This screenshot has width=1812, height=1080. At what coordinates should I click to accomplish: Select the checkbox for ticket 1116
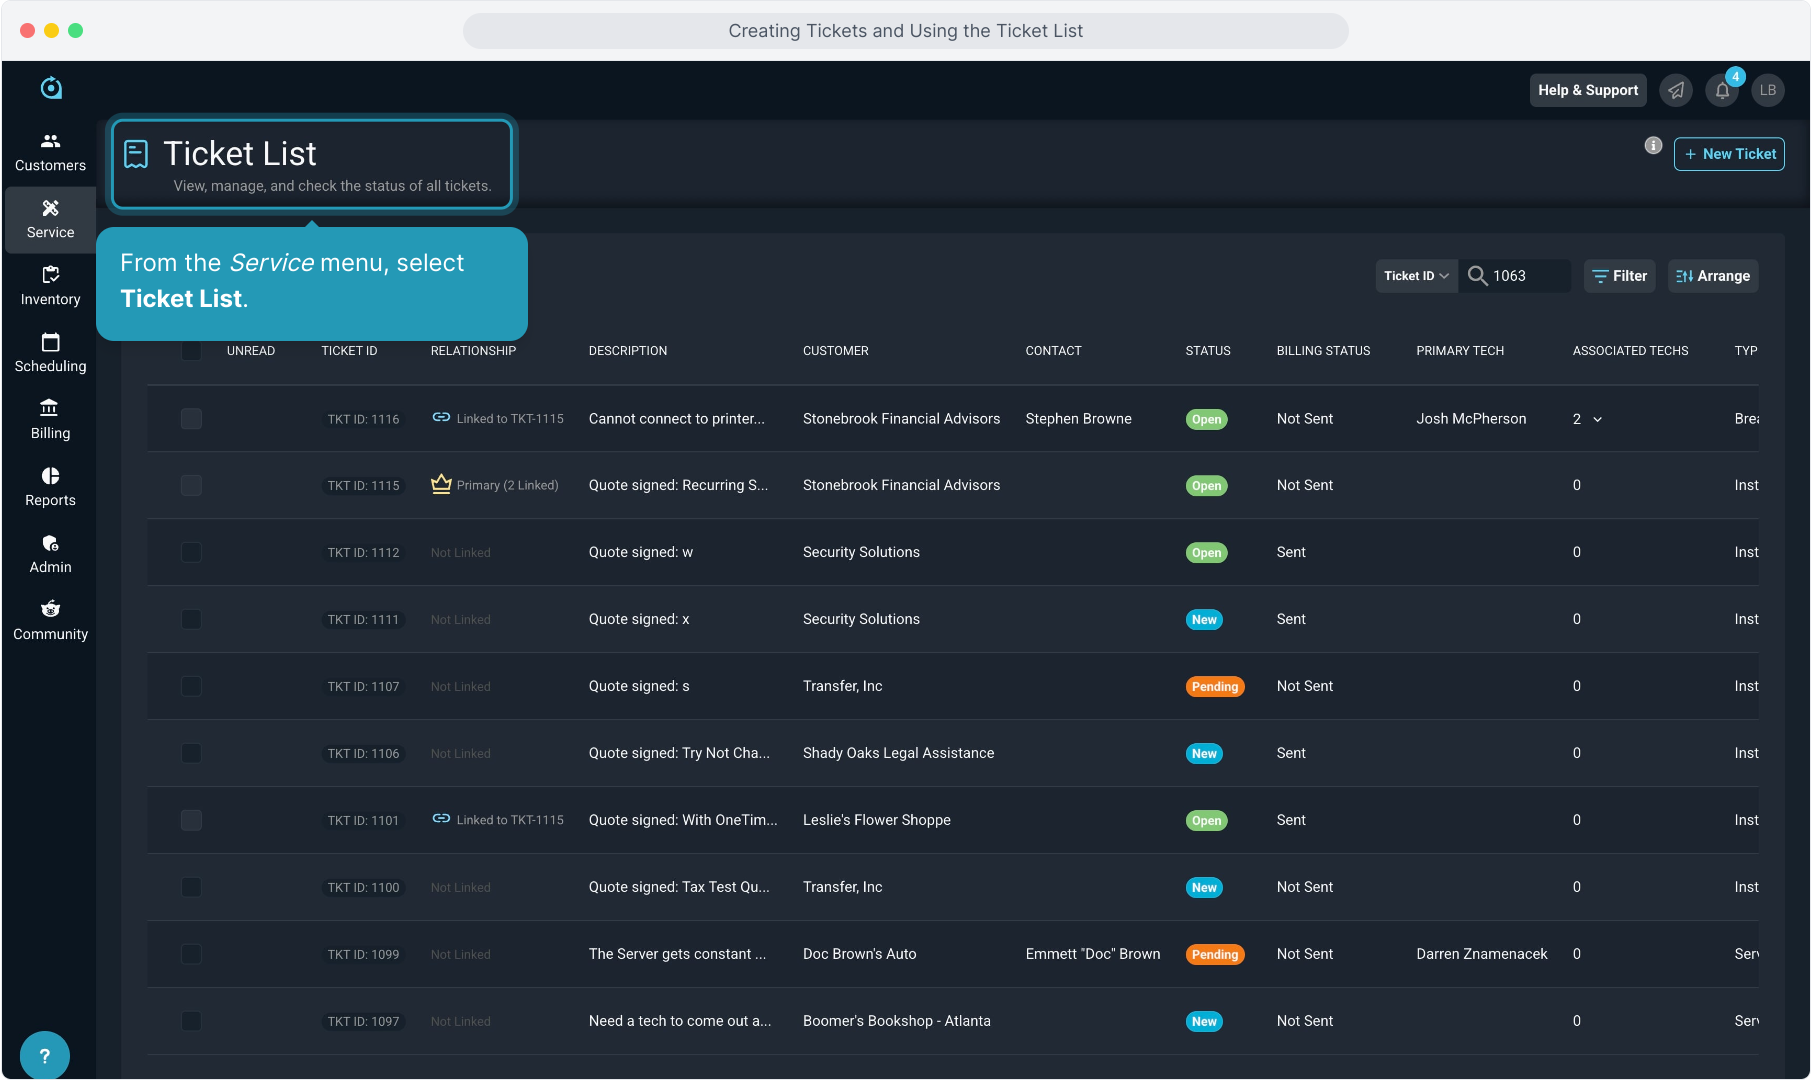[x=191, y=419]
